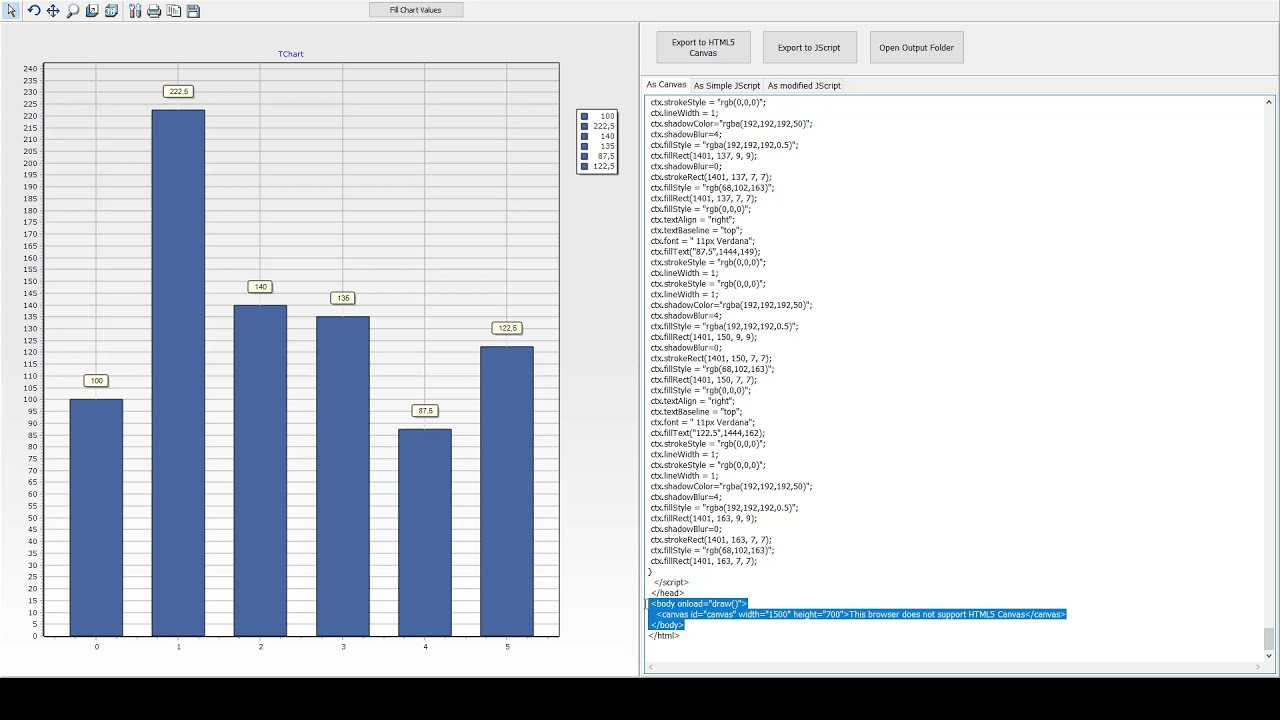1280x720 pixels.
Task: Activate the Move chart tool
Action: tap(53, 11)
